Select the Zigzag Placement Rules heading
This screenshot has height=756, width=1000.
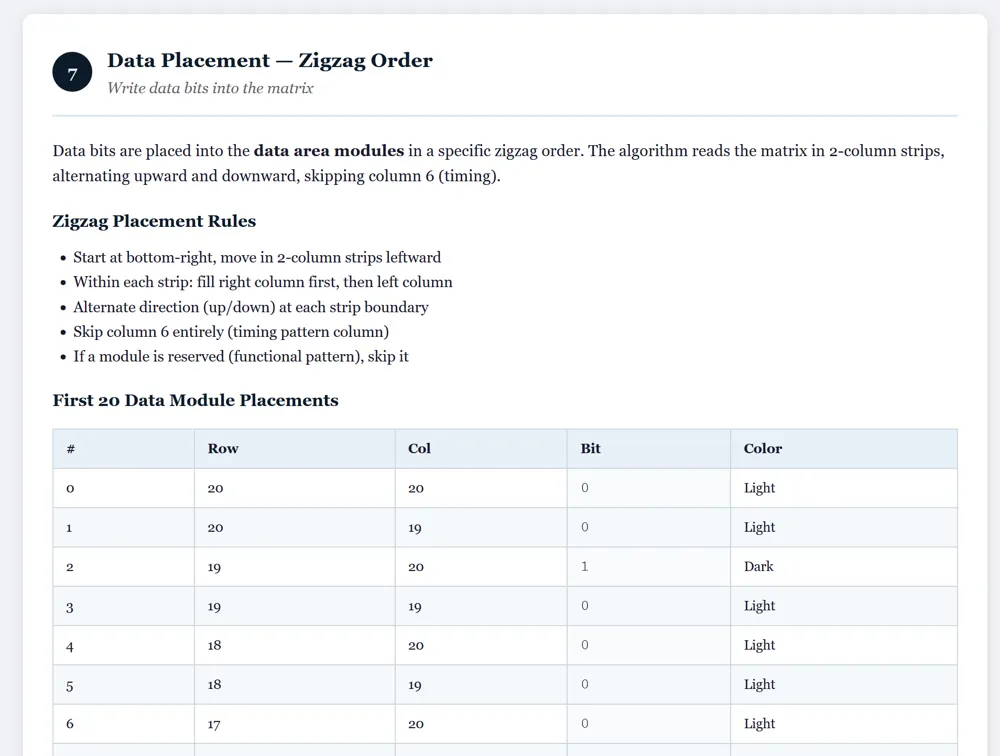click(x=154, y=221)
